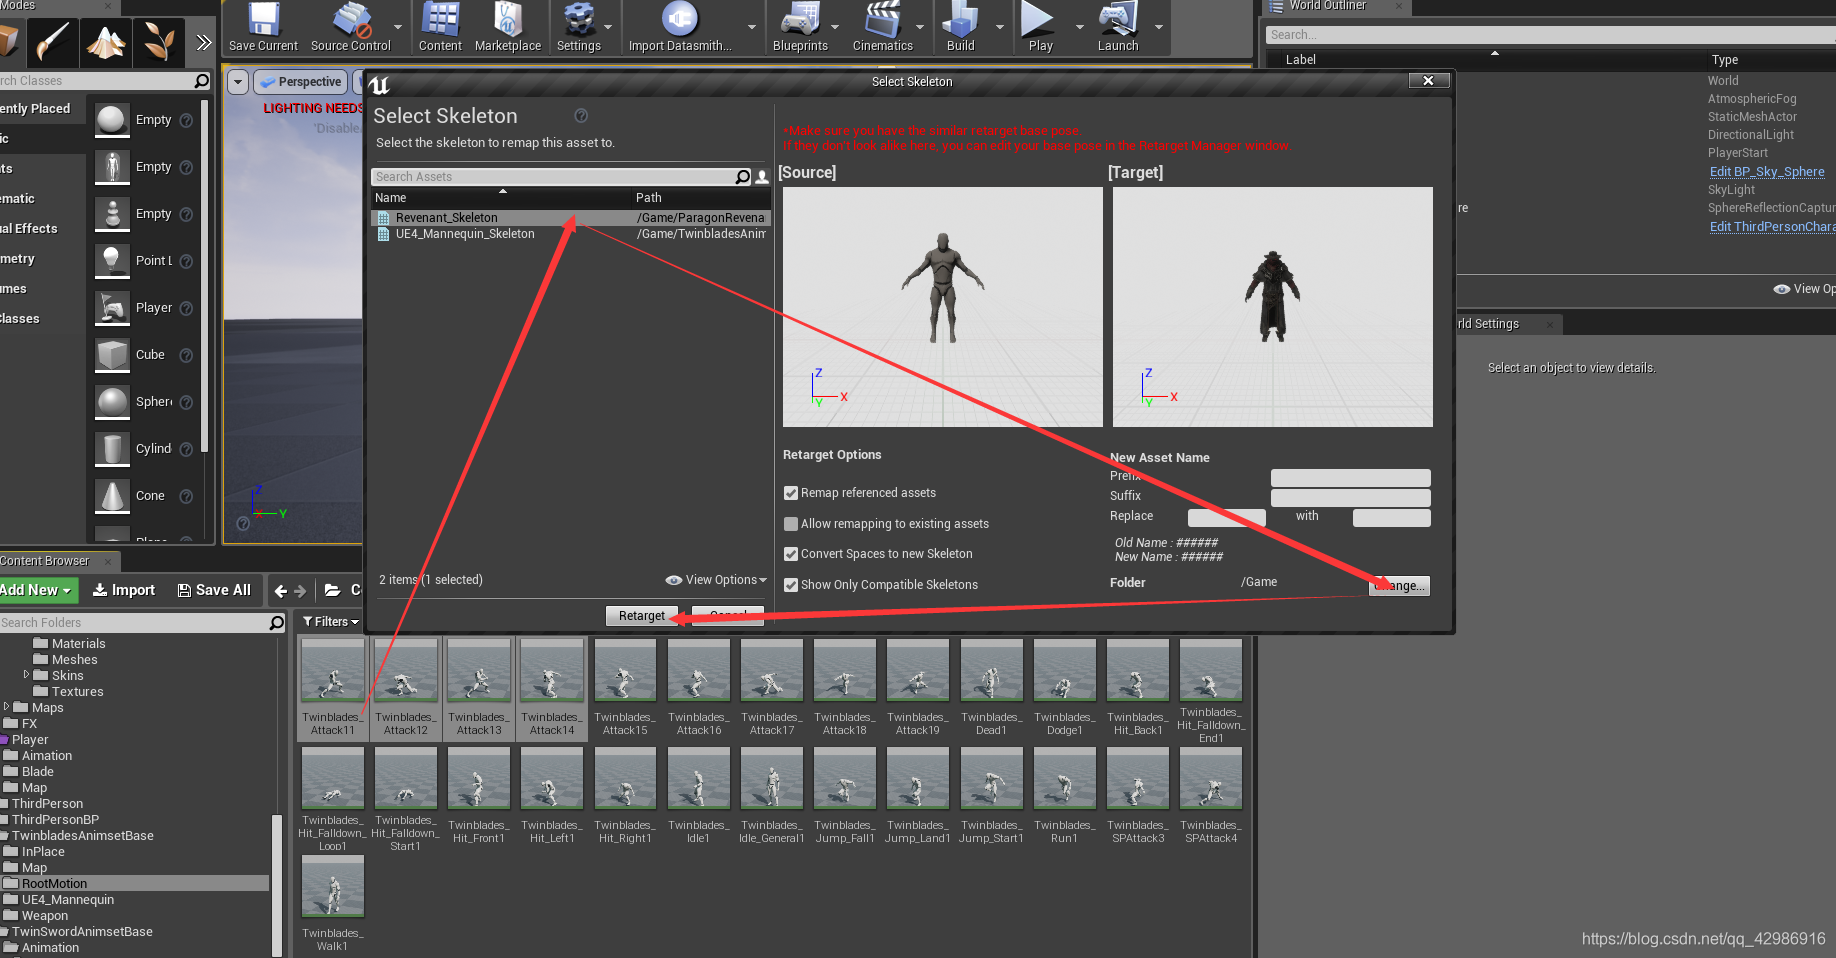Click Edit BP_Sky_Sphere link

pyautogui.click(x=1767, y=172)
